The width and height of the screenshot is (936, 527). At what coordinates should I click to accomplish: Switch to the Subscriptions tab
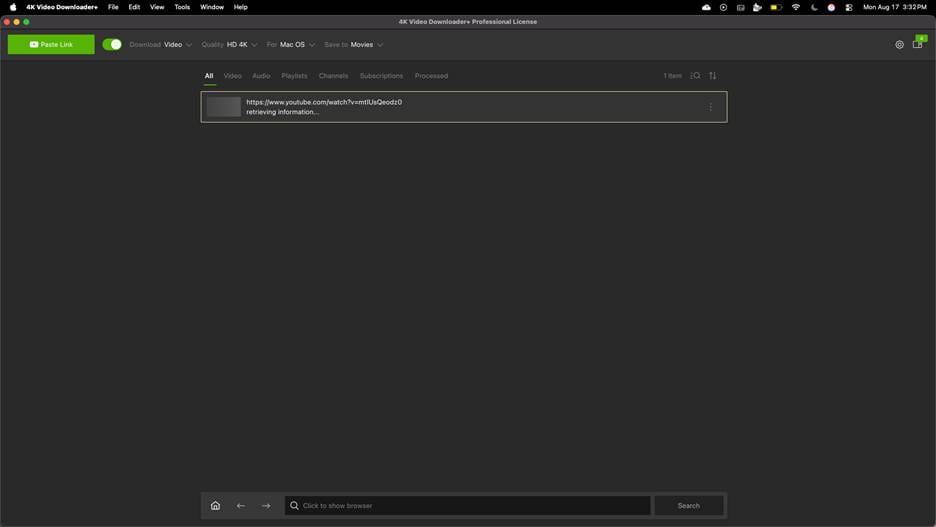381,76
